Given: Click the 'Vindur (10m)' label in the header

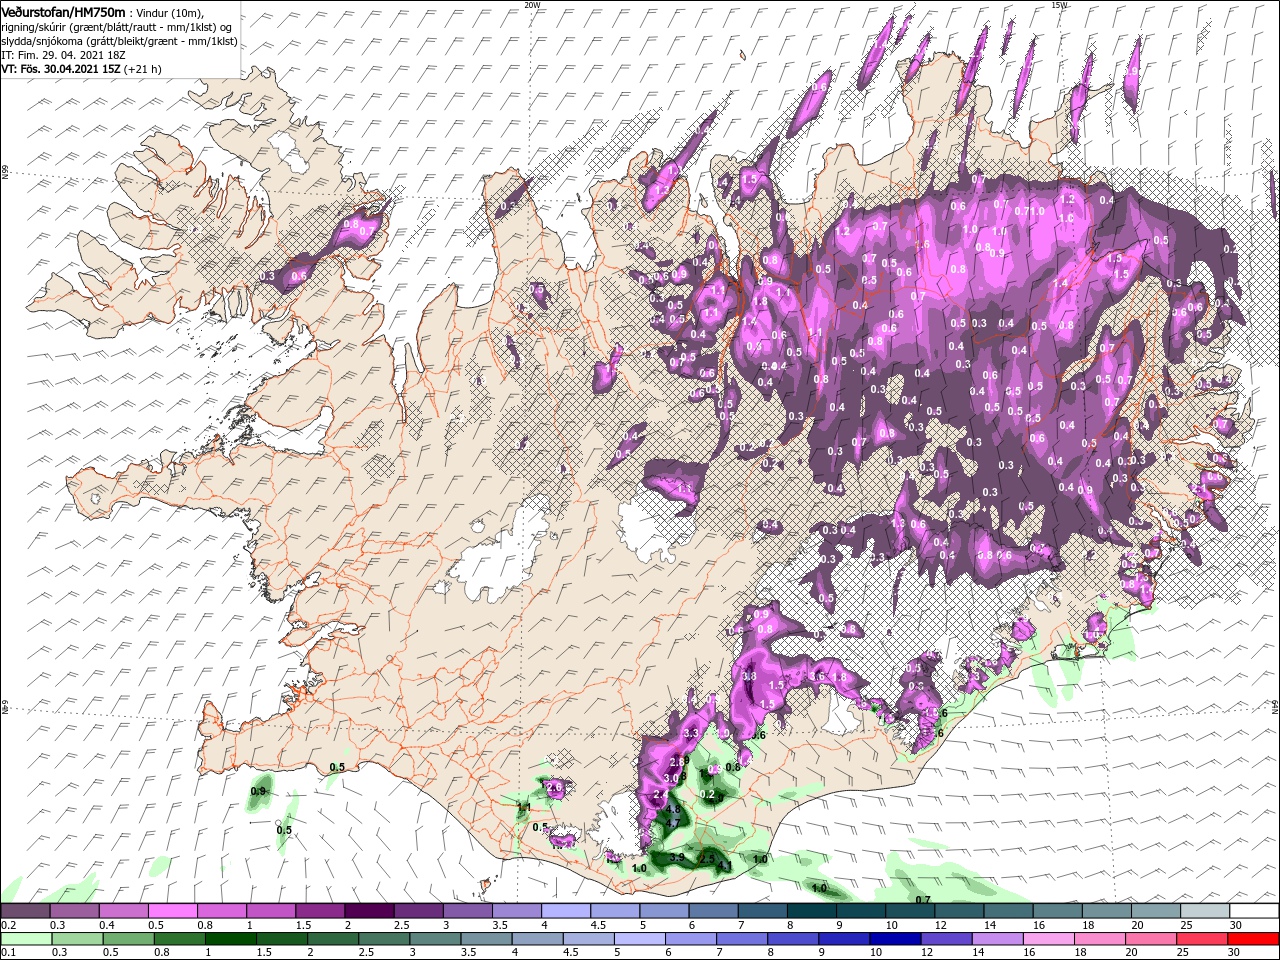Looking at the screenshot, I should coord(168,12).
